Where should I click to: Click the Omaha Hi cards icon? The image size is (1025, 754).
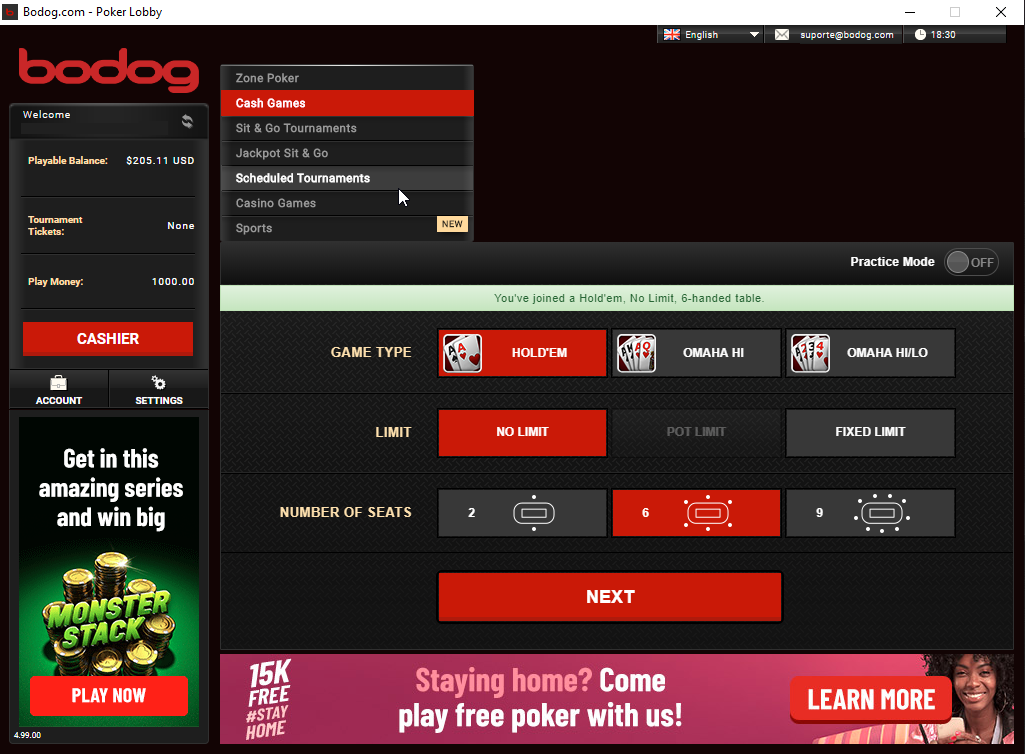(x=636, y=353)
